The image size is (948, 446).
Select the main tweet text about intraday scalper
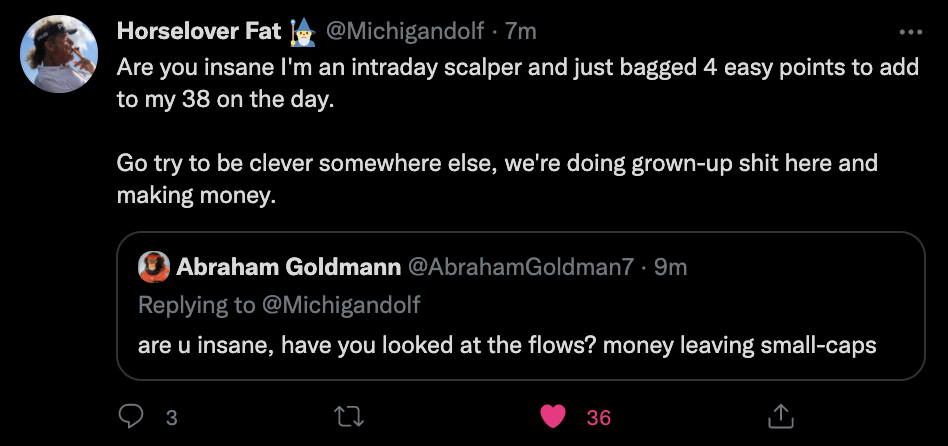518,83
